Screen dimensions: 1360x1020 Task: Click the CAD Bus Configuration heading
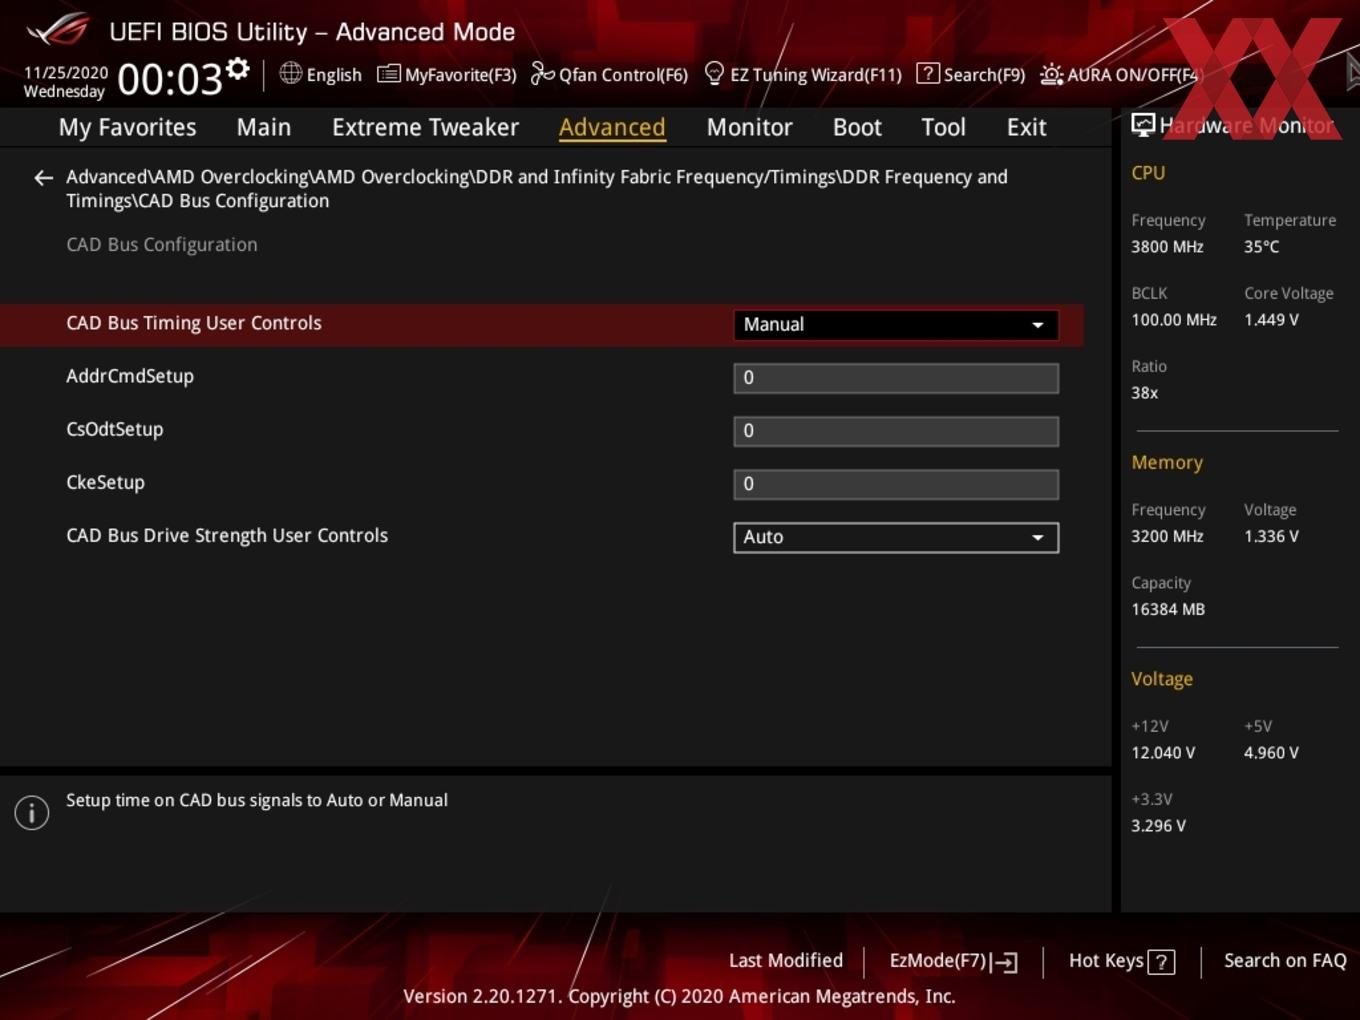point(162,244)
